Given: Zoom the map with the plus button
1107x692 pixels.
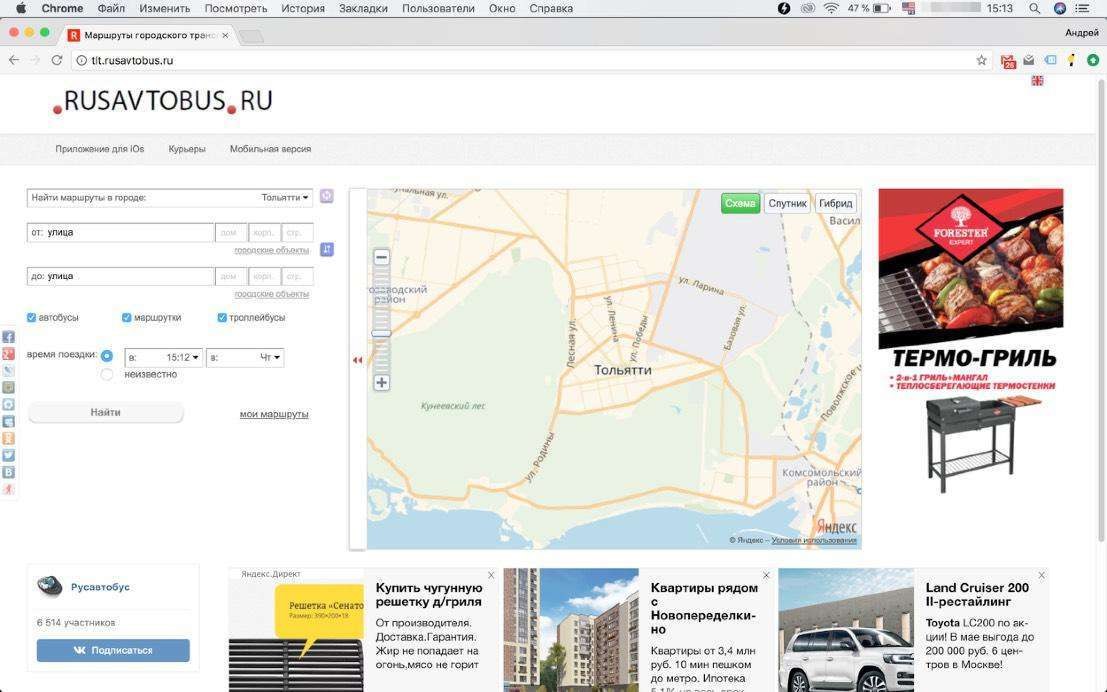Looking at the screenshot, I should point(381,383).
